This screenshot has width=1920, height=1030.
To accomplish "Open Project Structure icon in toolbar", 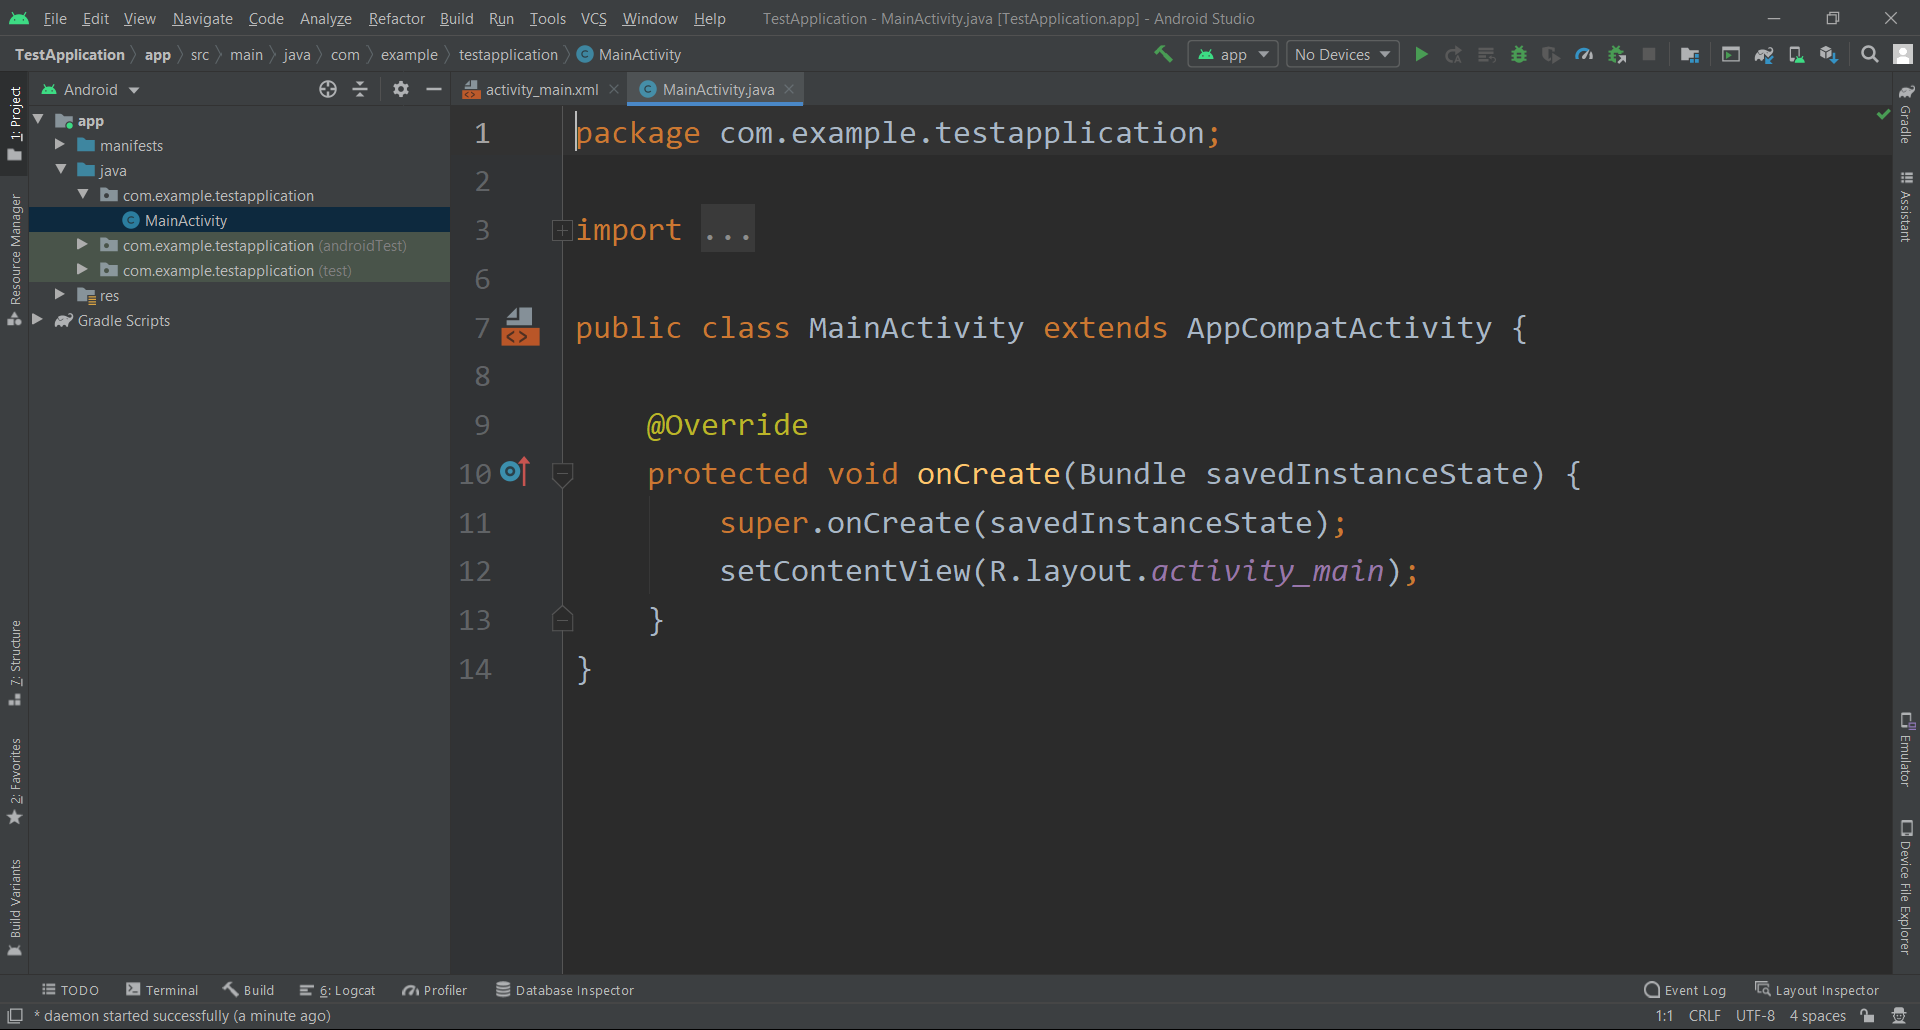I will (x=1690, y=54).
